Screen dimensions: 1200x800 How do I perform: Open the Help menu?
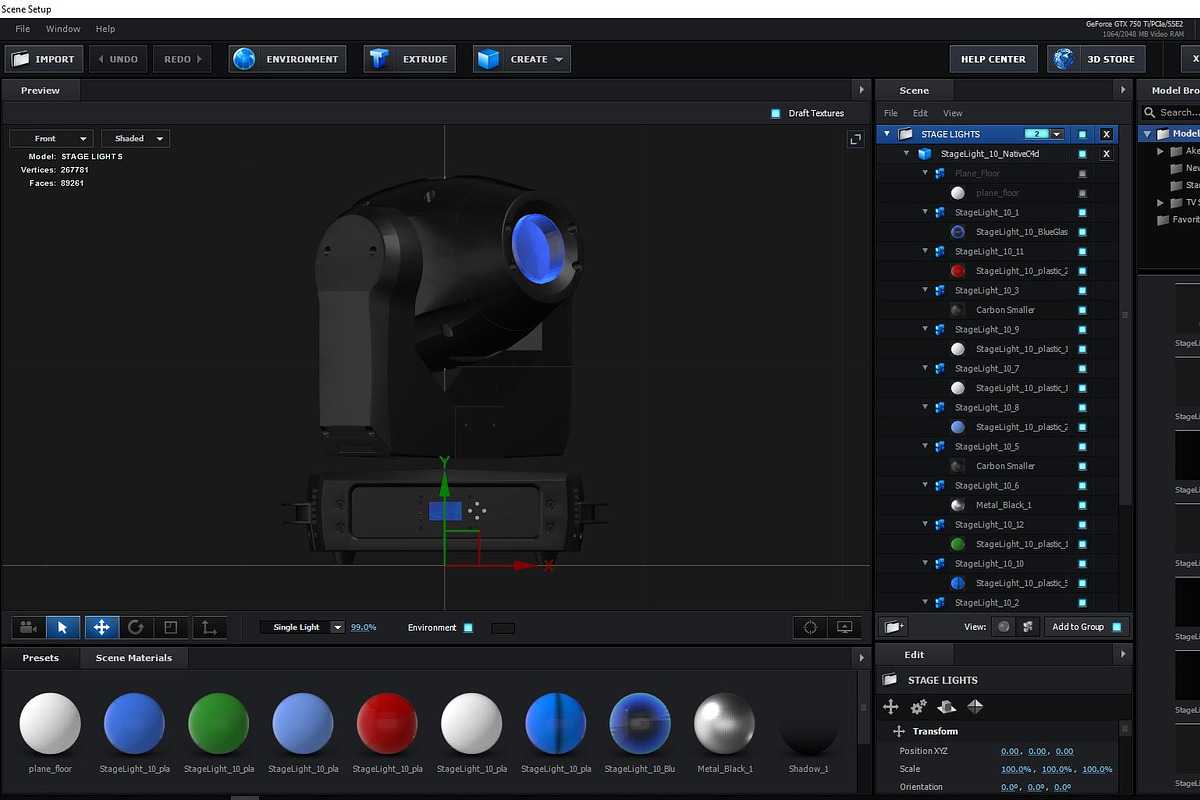[x=106, y=29]
